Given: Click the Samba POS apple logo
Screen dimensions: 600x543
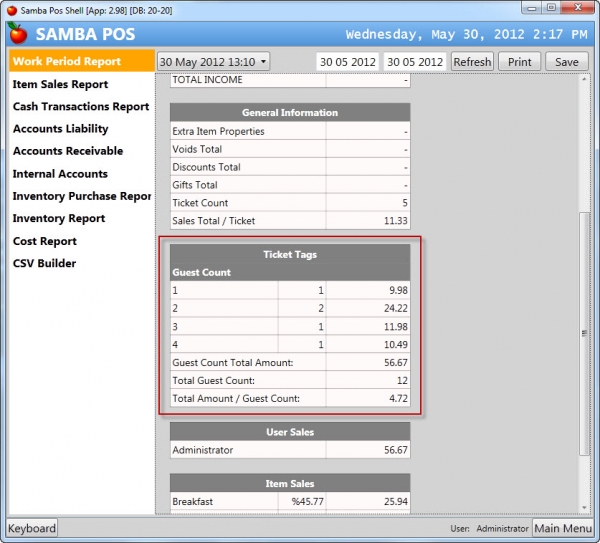Looking at the screenshot, I should coord(18,33).
